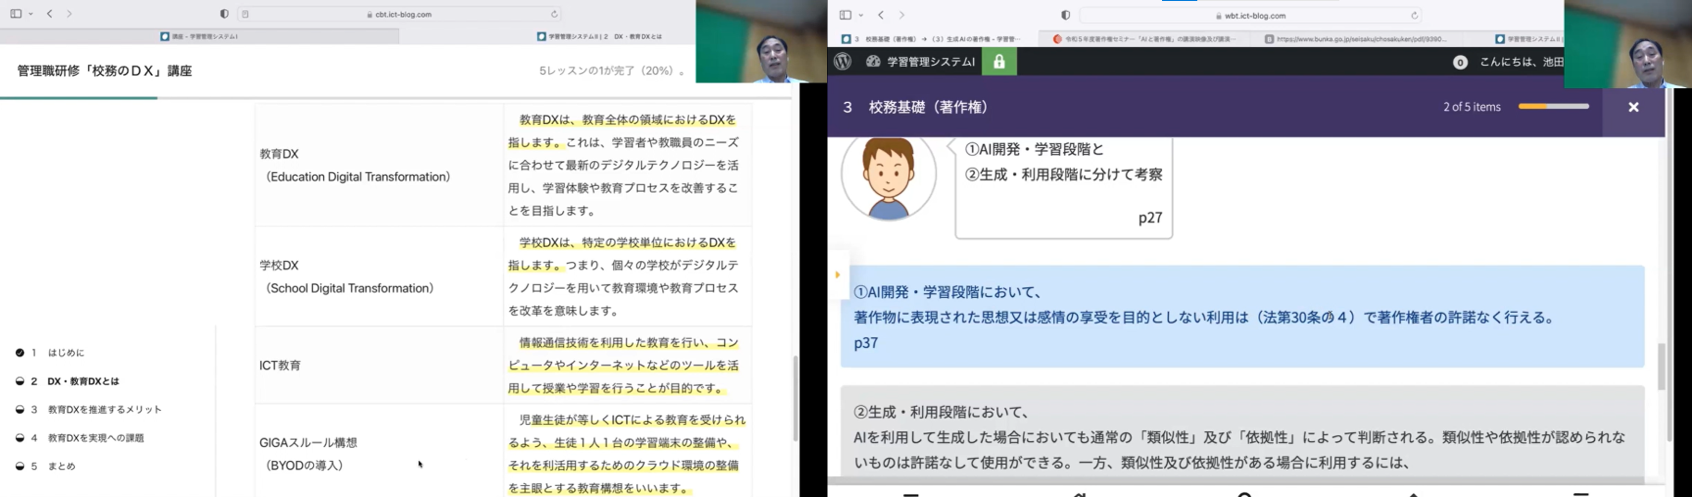Image resolution: width=1692 pixels, height=497 pixels.
Task: Click the 3 校務基礎(著作権) lesson header
Action: tap(915, 107)
